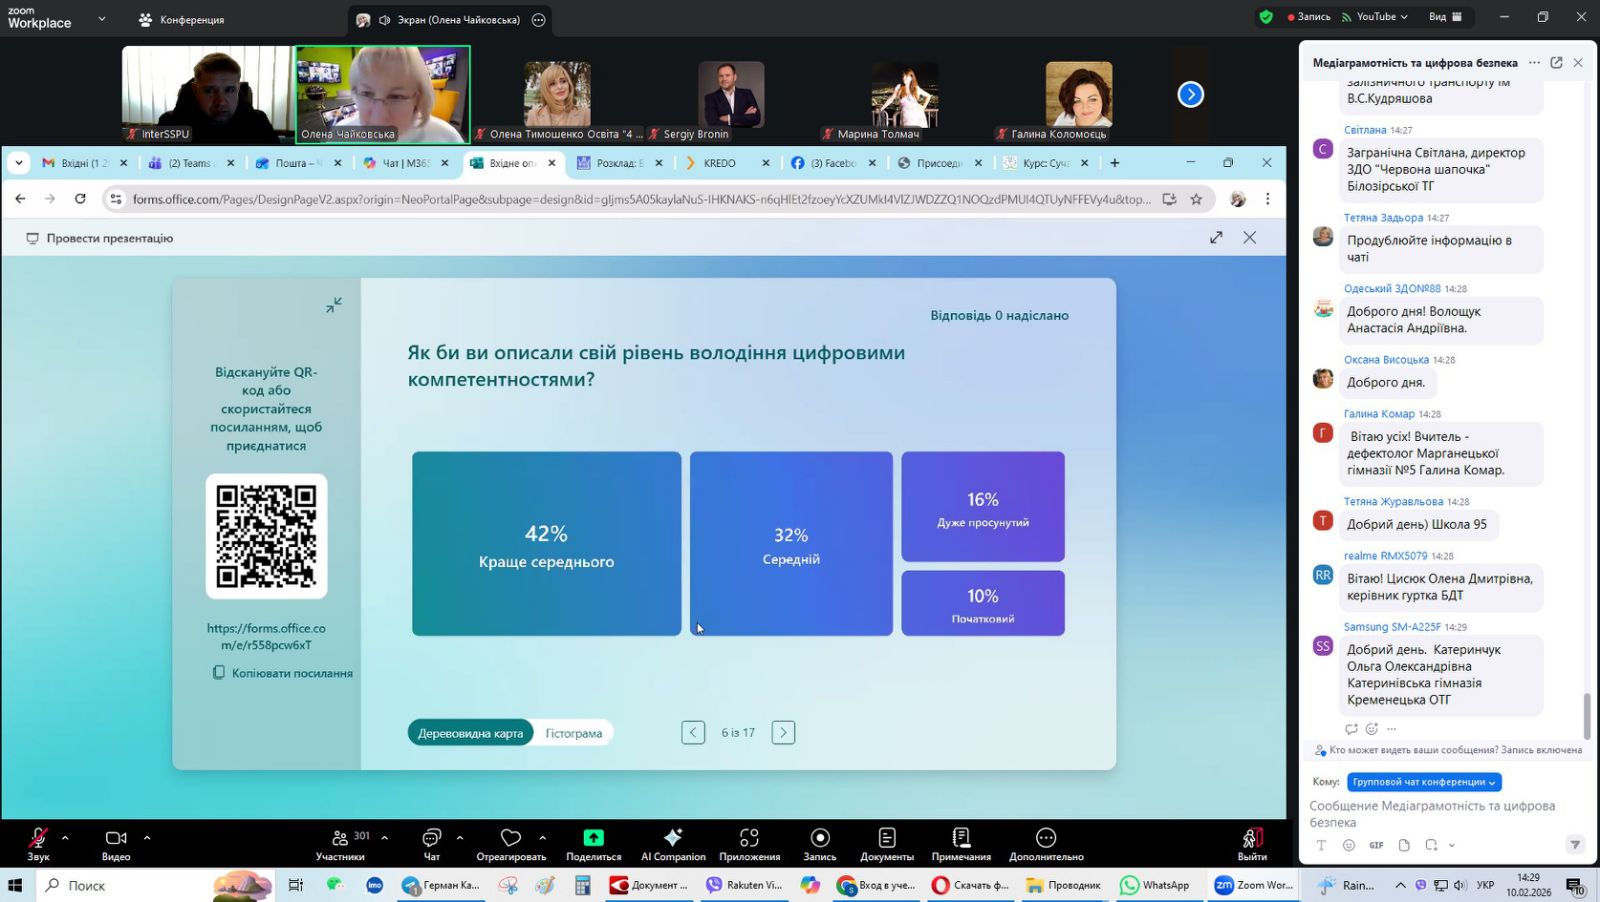Screen dimensions: 1600x902
Task: Open the Вид layout dropdown
Action: (x=1445, y=17)
